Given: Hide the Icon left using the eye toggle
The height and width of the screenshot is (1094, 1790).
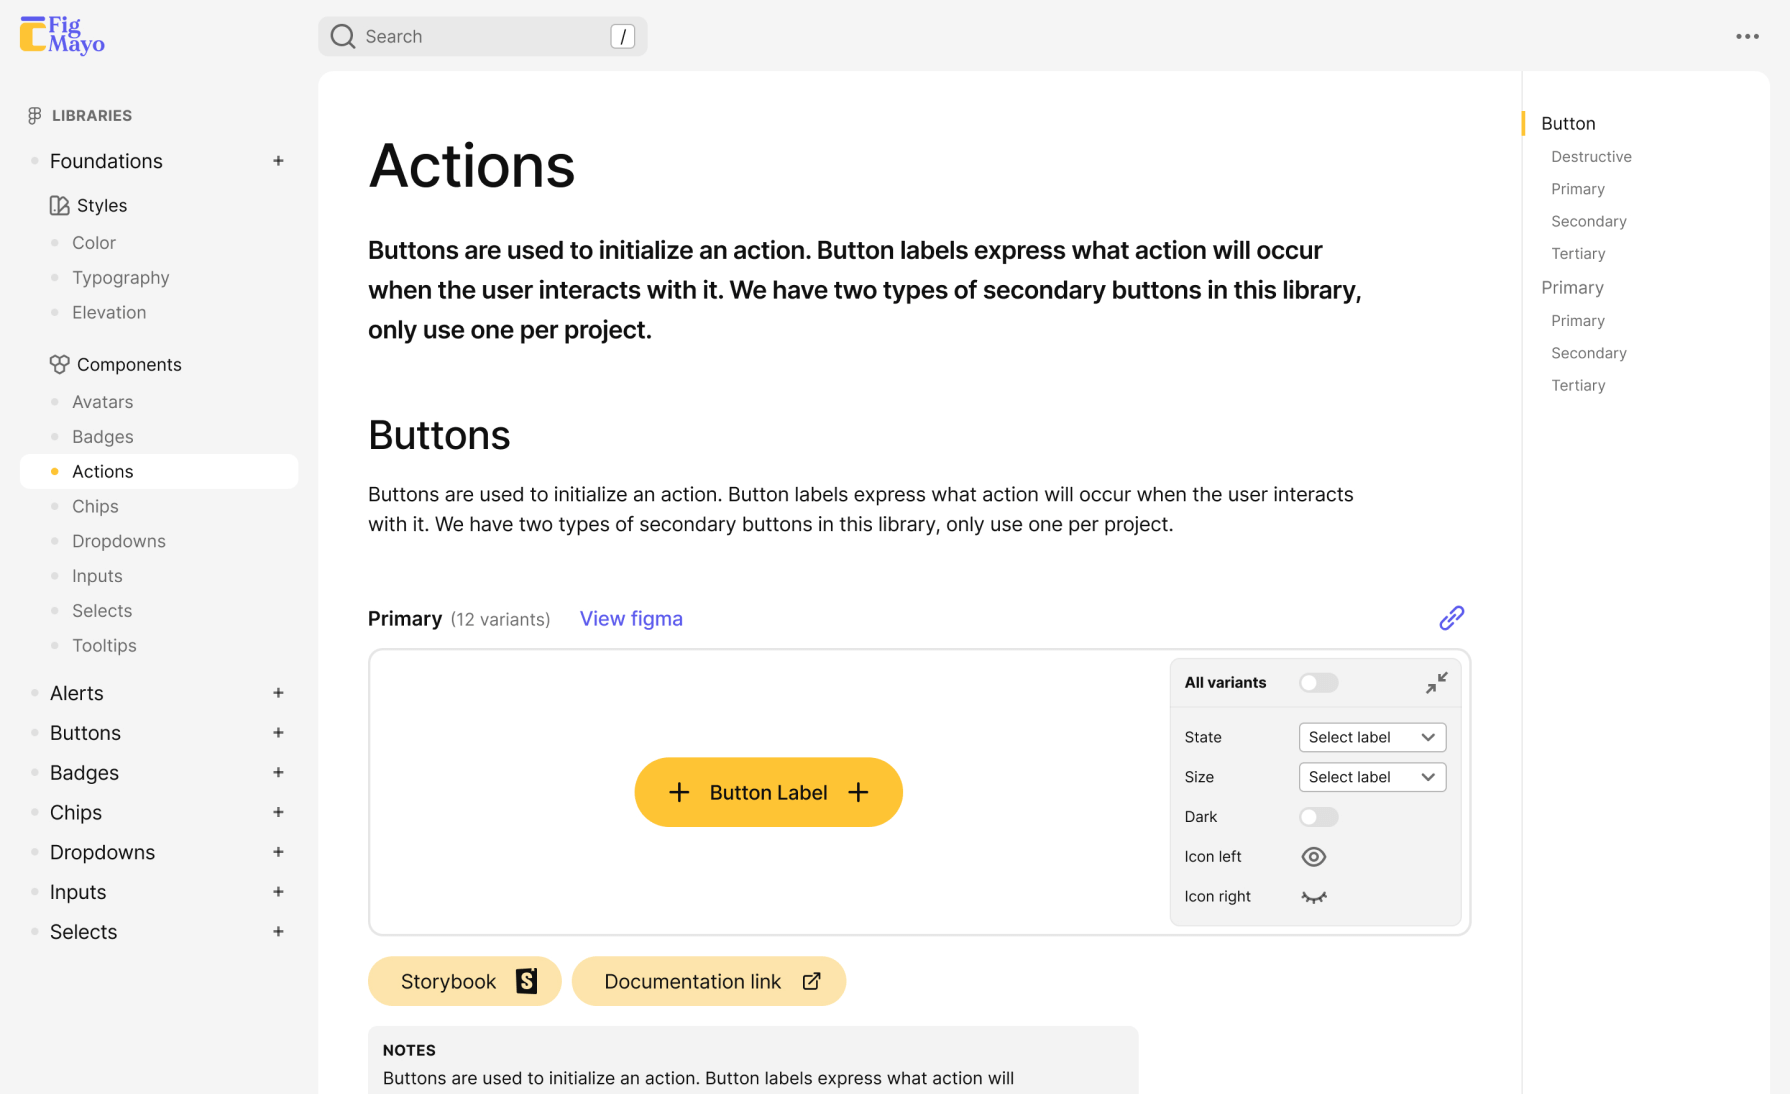Looking at the screenshot, I should pos(1313,856).
